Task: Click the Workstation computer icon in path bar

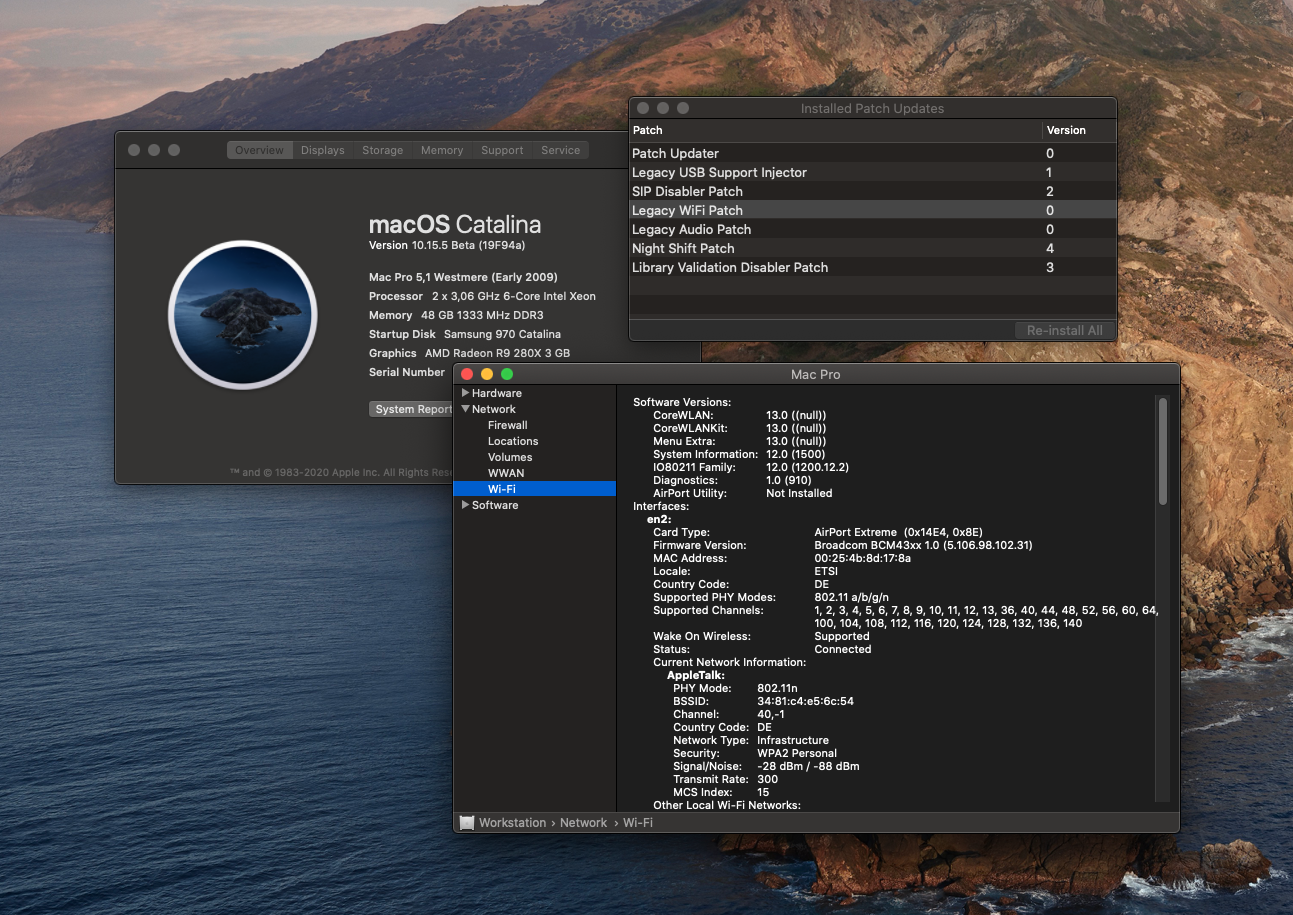Action: (x=467, y=822)
